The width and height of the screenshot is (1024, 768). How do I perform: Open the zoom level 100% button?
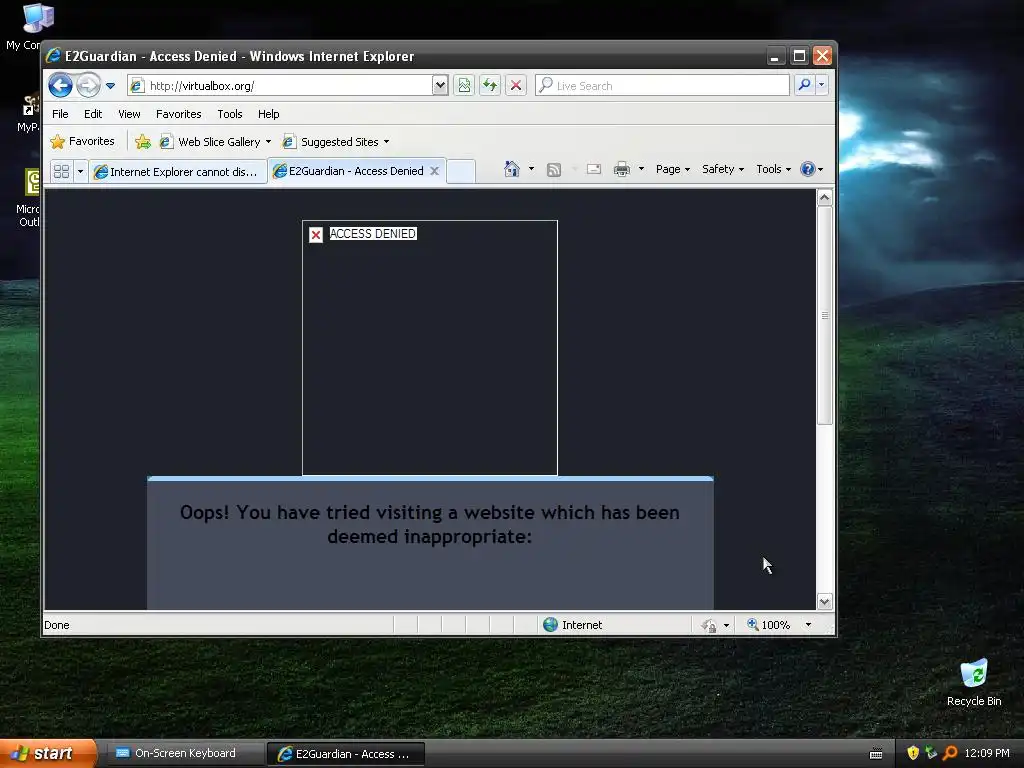tap(769, 625)
